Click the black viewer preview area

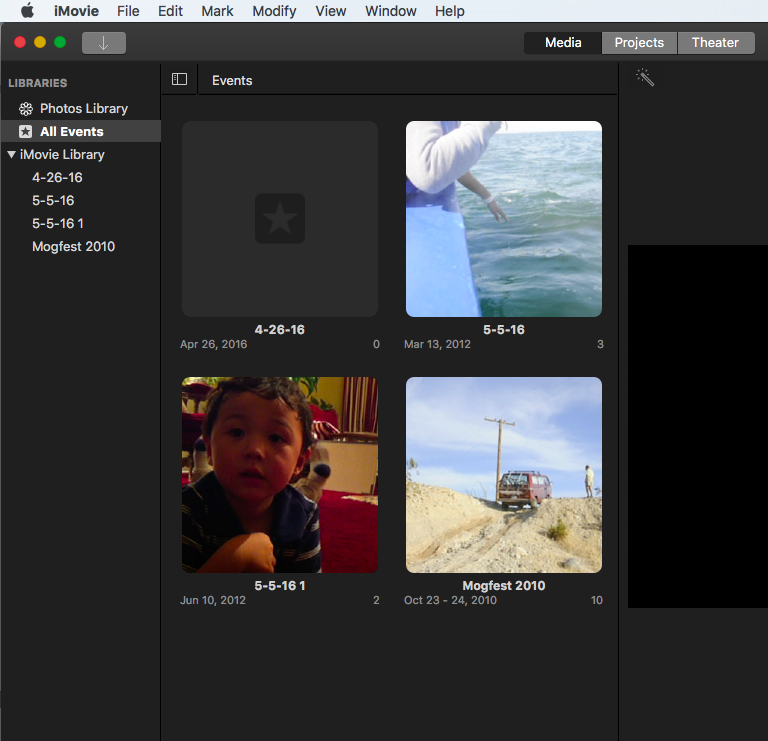697,426
